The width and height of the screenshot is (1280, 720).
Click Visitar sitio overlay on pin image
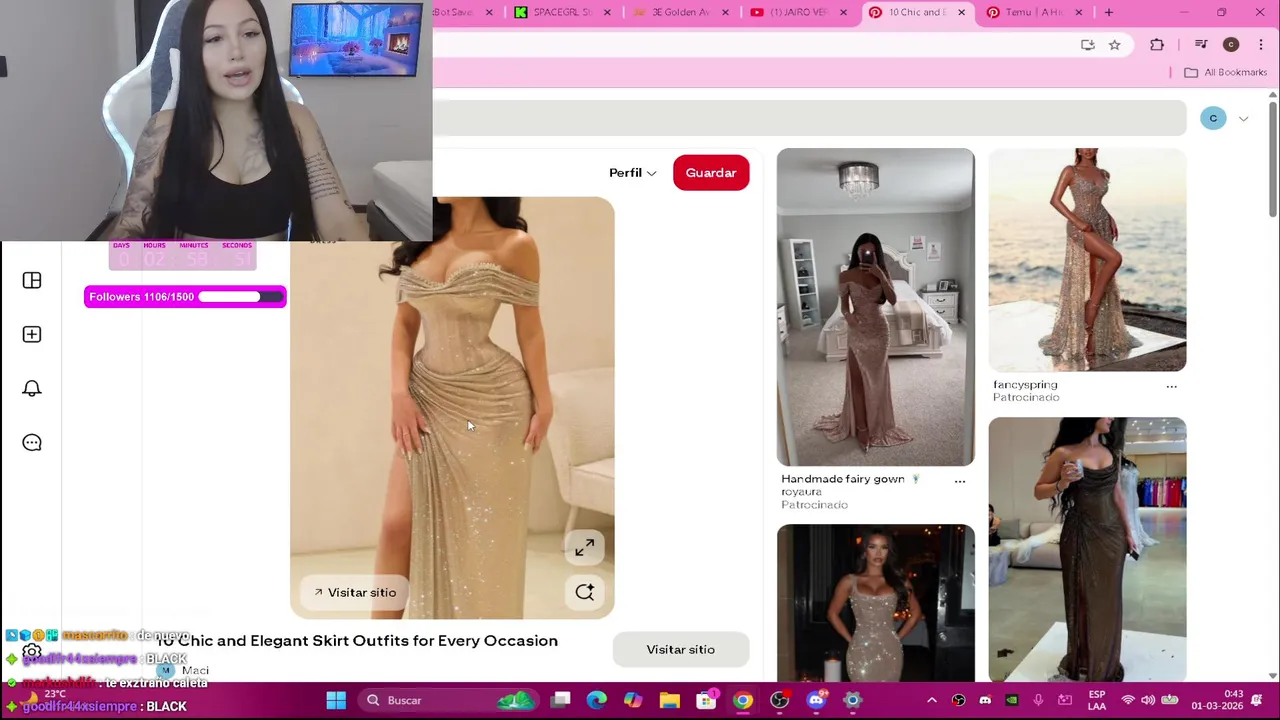pyautogui.click(x=355, y=592)
